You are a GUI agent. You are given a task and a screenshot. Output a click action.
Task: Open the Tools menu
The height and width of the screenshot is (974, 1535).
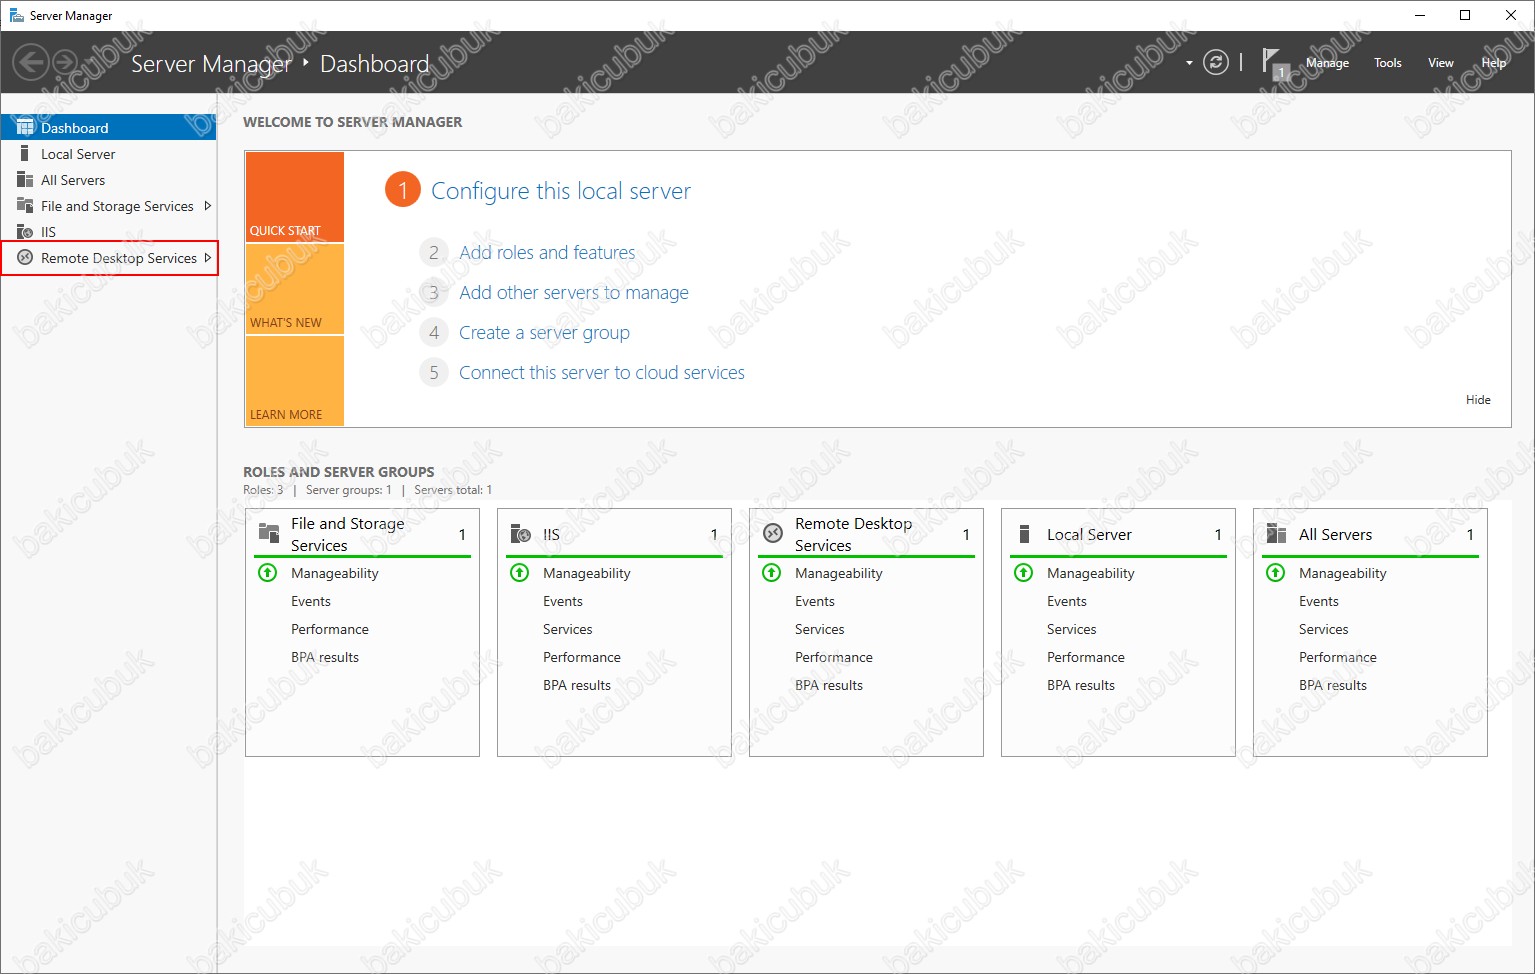(1387, 63)
